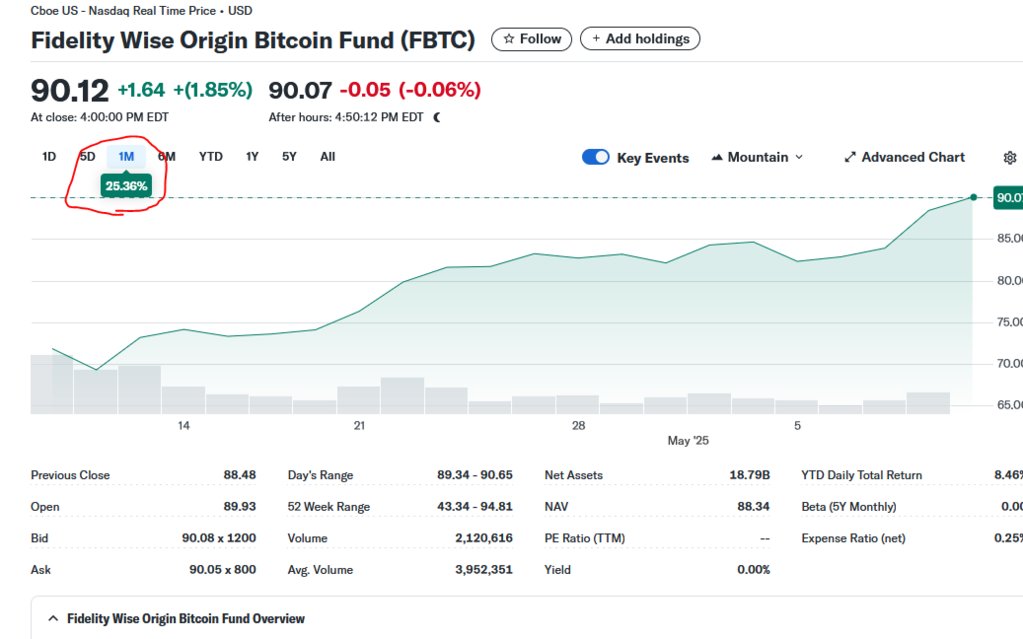The width and height of the screenshot is (1023, 639).
Task: Follow the FBTC fund
Action: pos(531,39)
